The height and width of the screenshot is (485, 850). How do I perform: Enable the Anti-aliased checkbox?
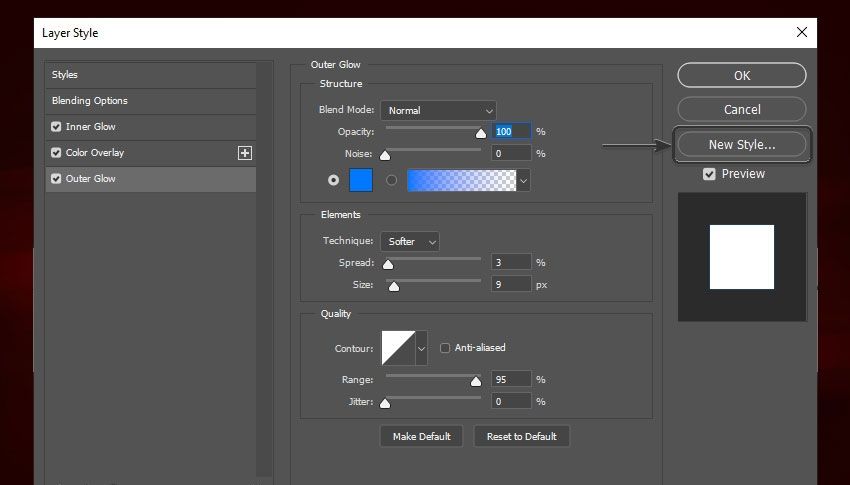[x=445, y=348]
